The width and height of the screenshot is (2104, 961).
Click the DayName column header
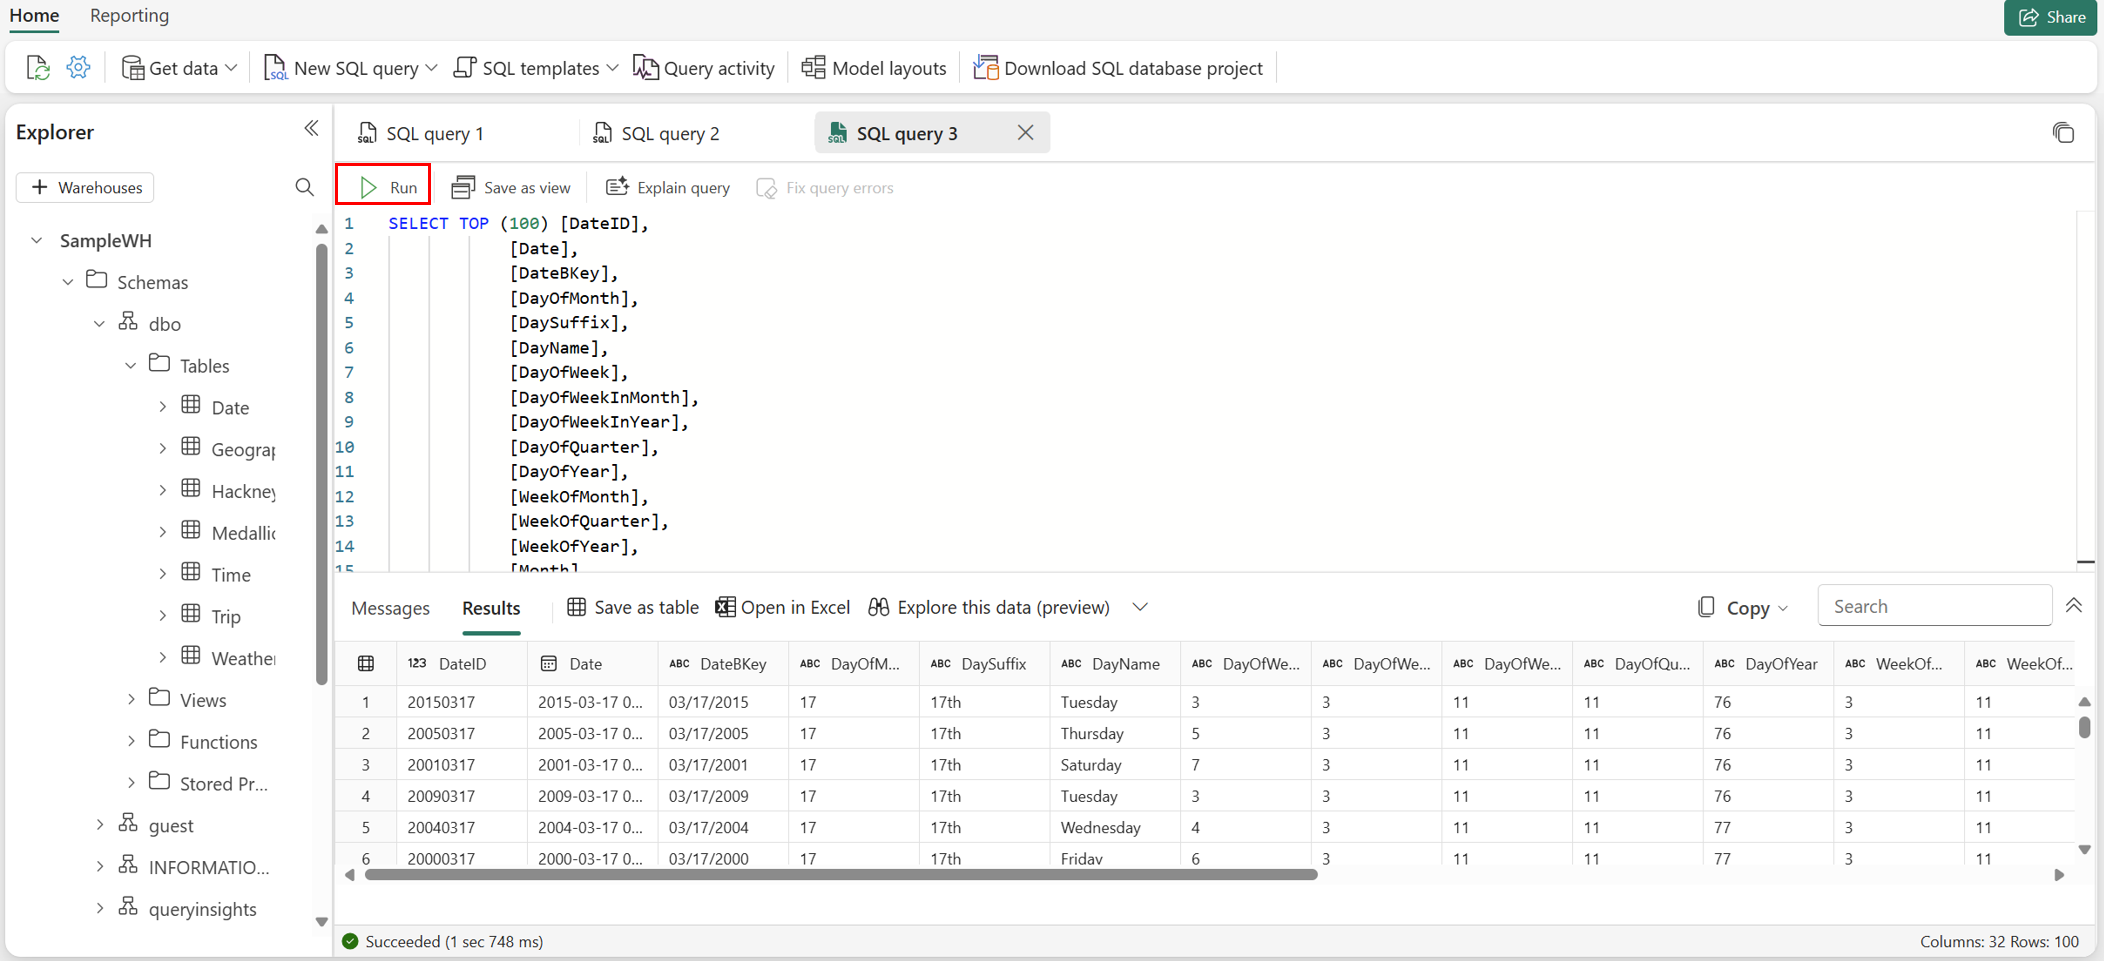[x=1115, y=663]
